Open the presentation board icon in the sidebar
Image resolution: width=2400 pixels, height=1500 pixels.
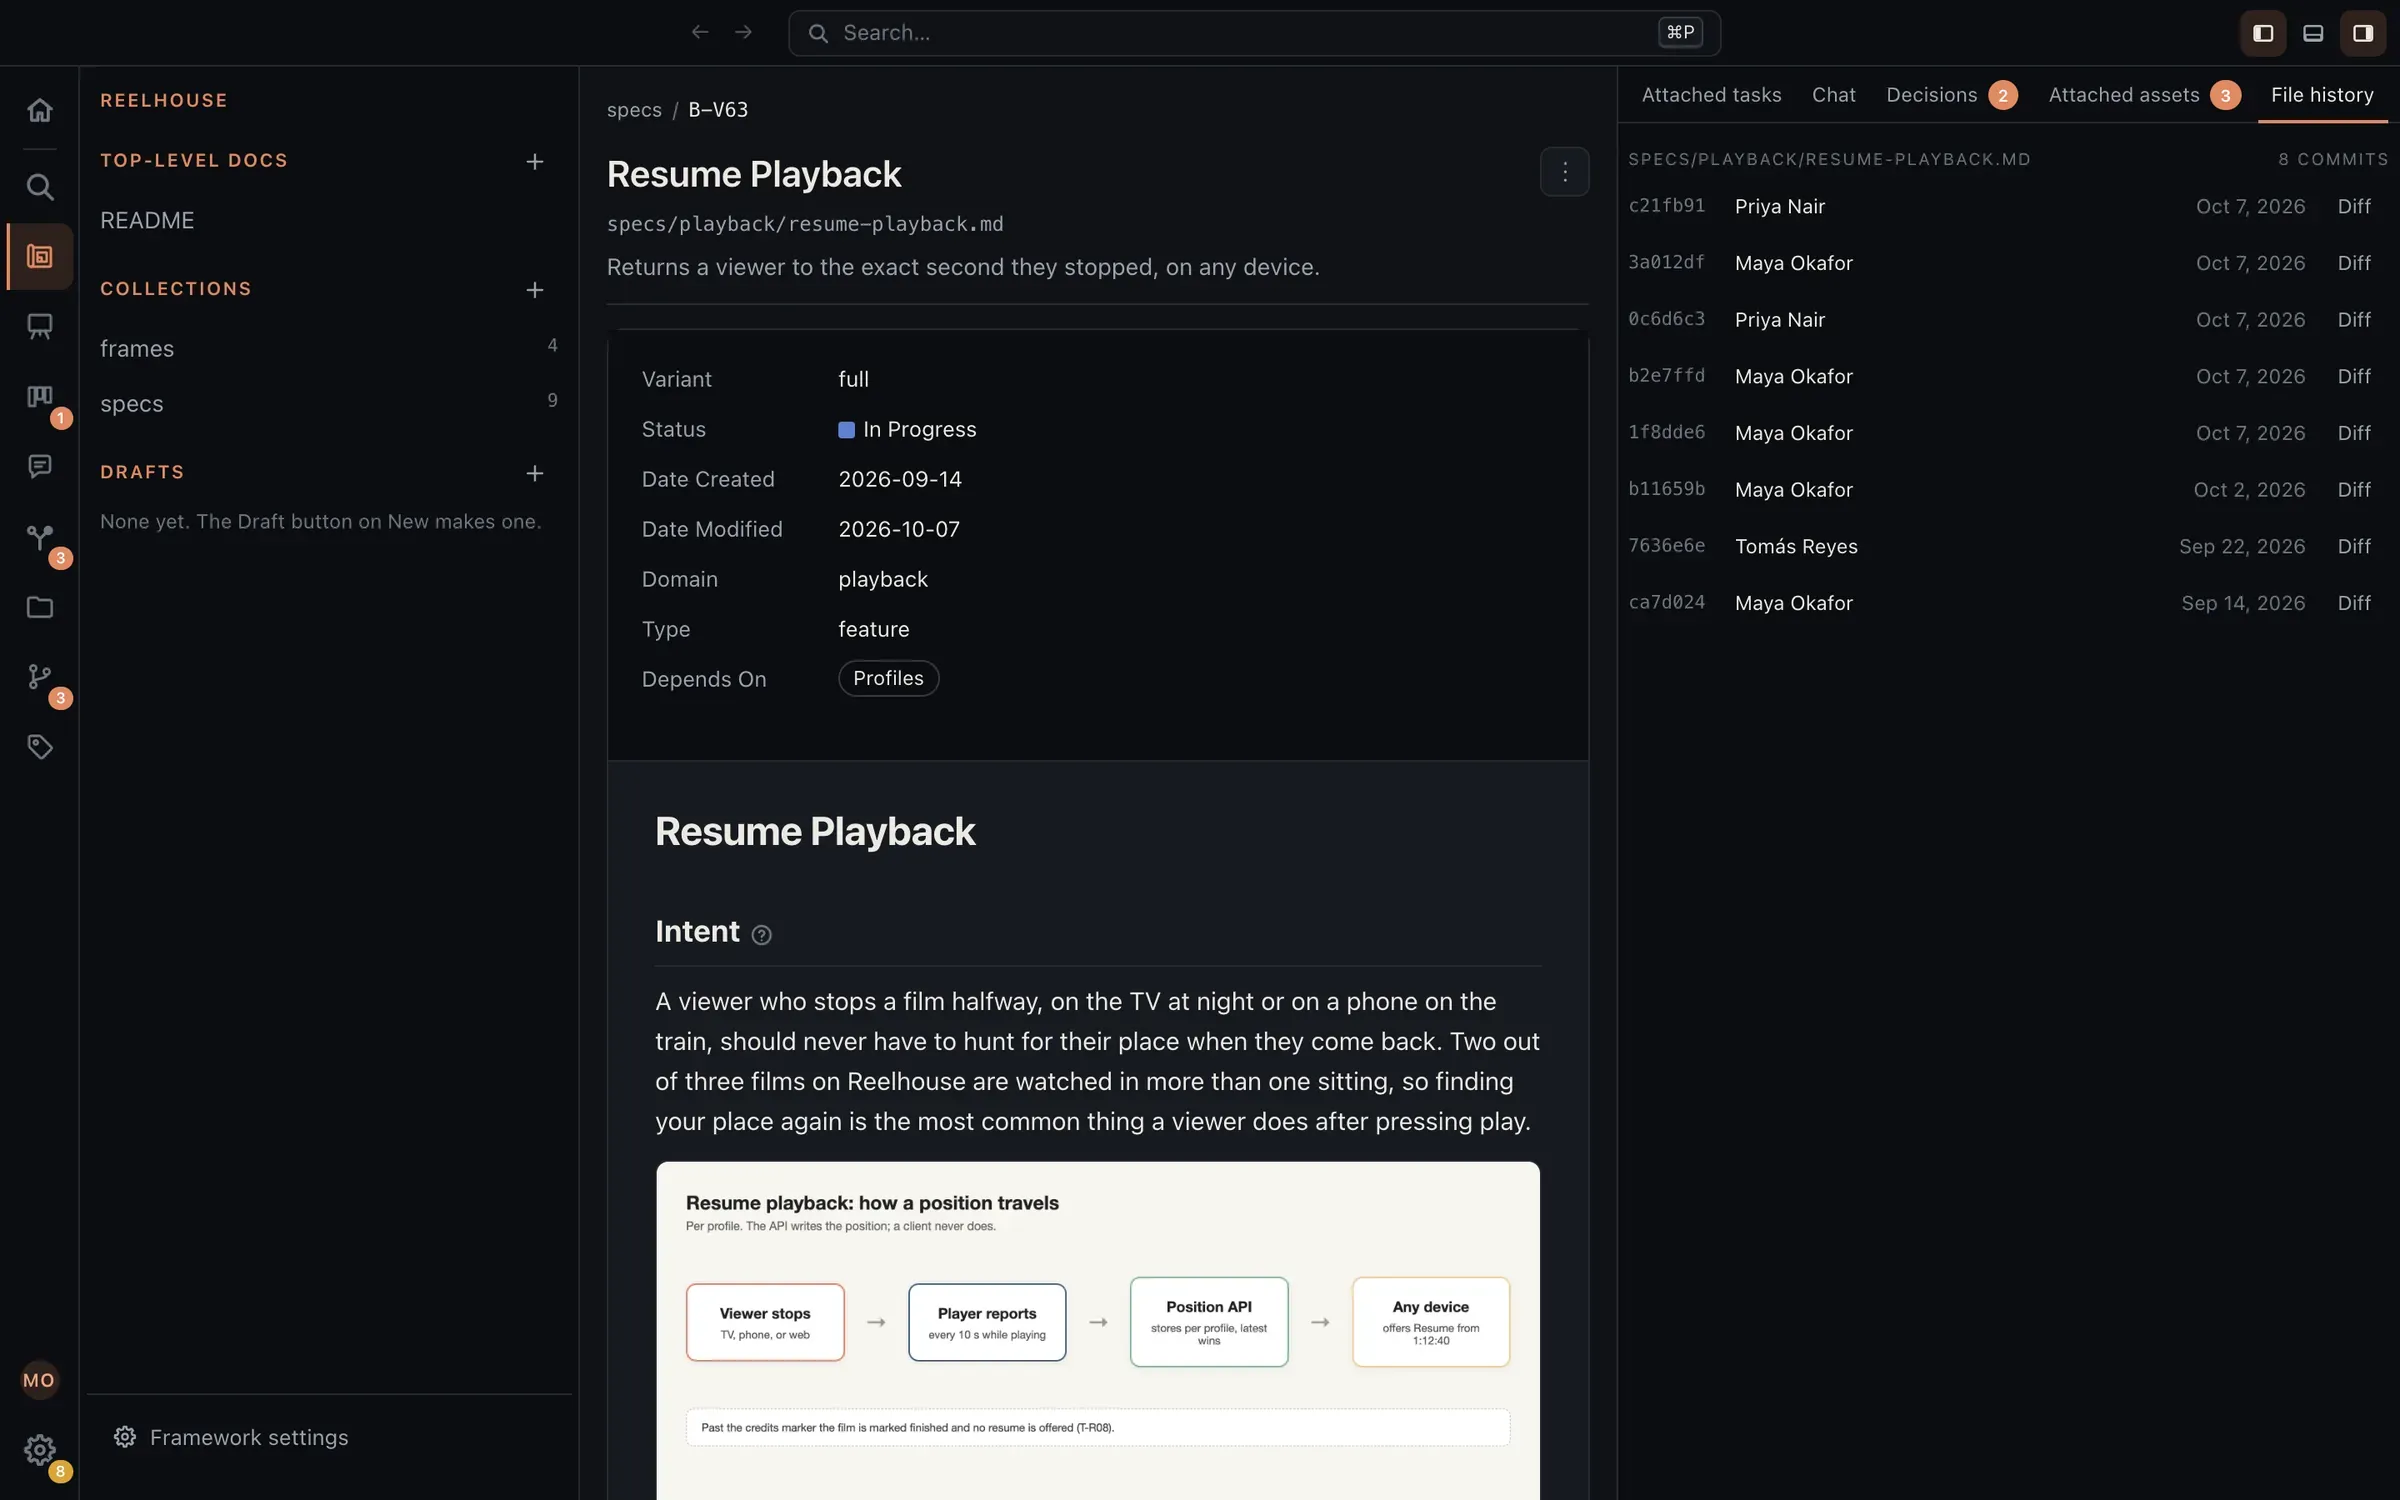[x=39, y=326]
